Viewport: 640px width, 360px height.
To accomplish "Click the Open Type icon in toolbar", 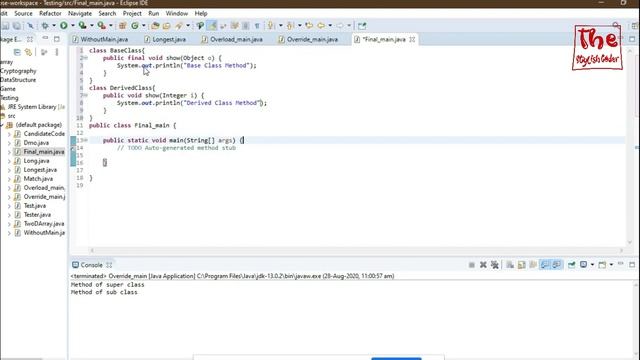I will click(155, 25).
